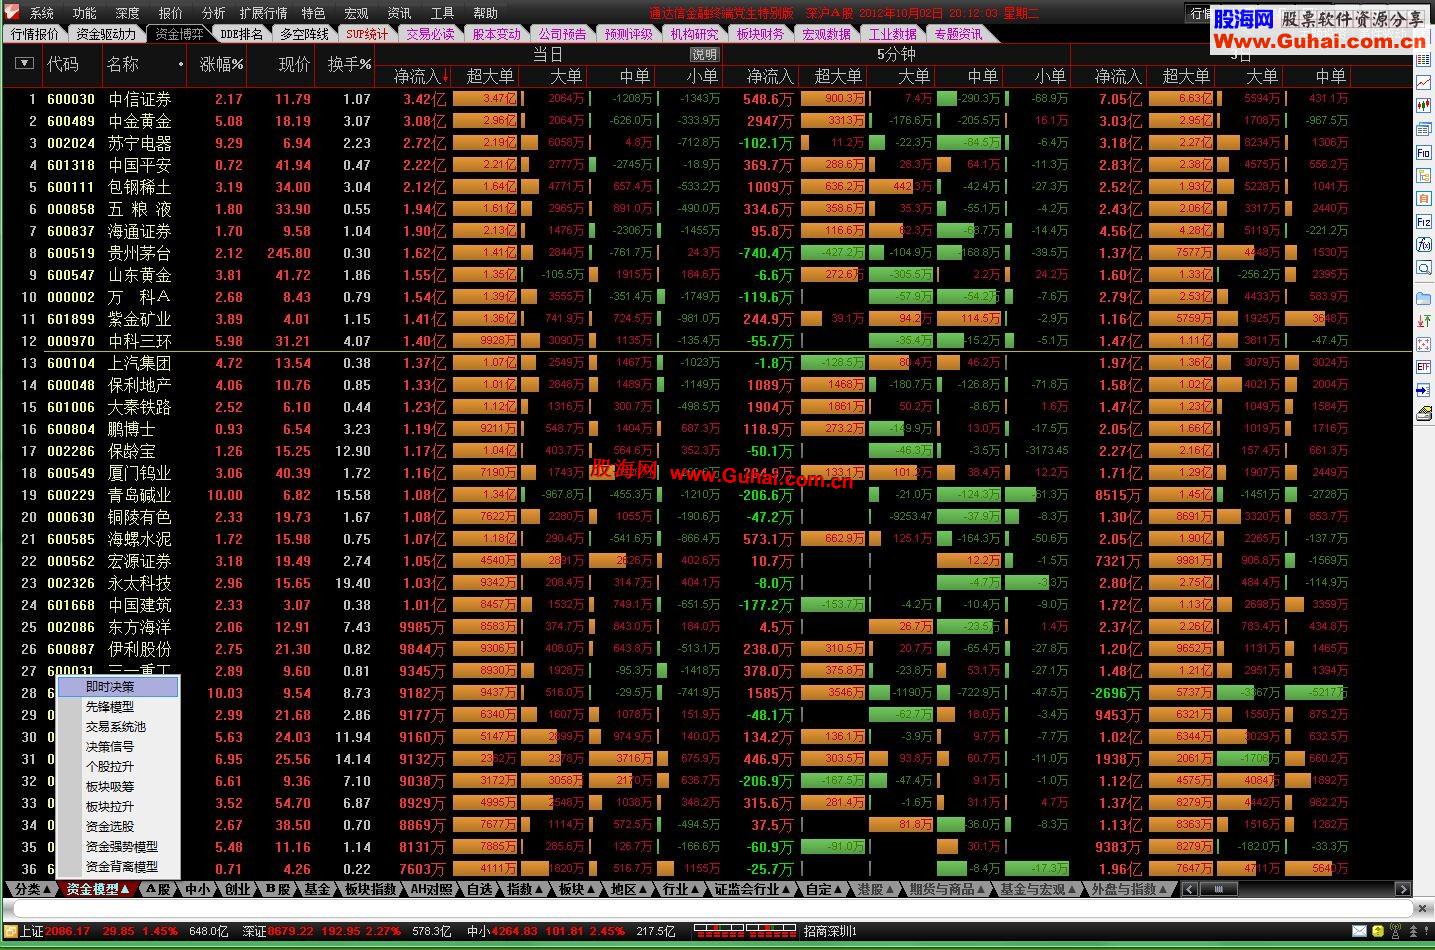
Task: Switch to the 行情报价 tab
Action: 35,34
